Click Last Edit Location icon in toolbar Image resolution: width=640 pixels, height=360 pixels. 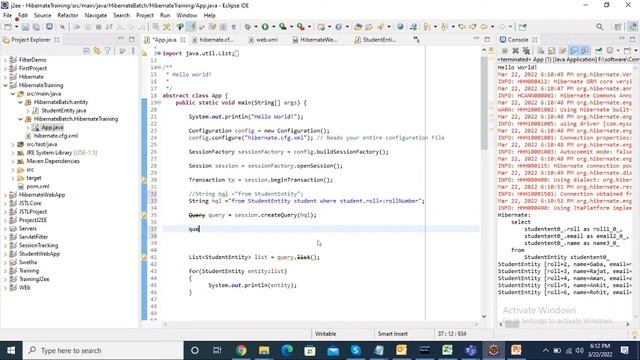click(462, 27)
